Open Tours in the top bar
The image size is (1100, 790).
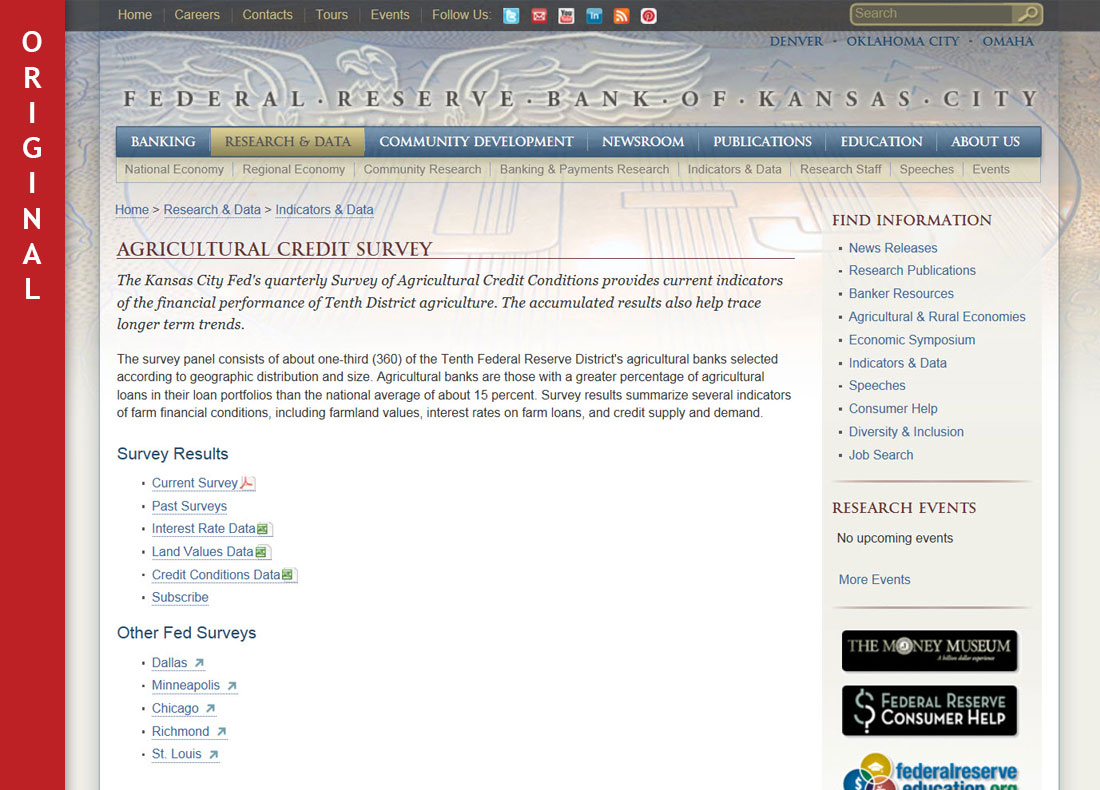click(x=332, y=15)
